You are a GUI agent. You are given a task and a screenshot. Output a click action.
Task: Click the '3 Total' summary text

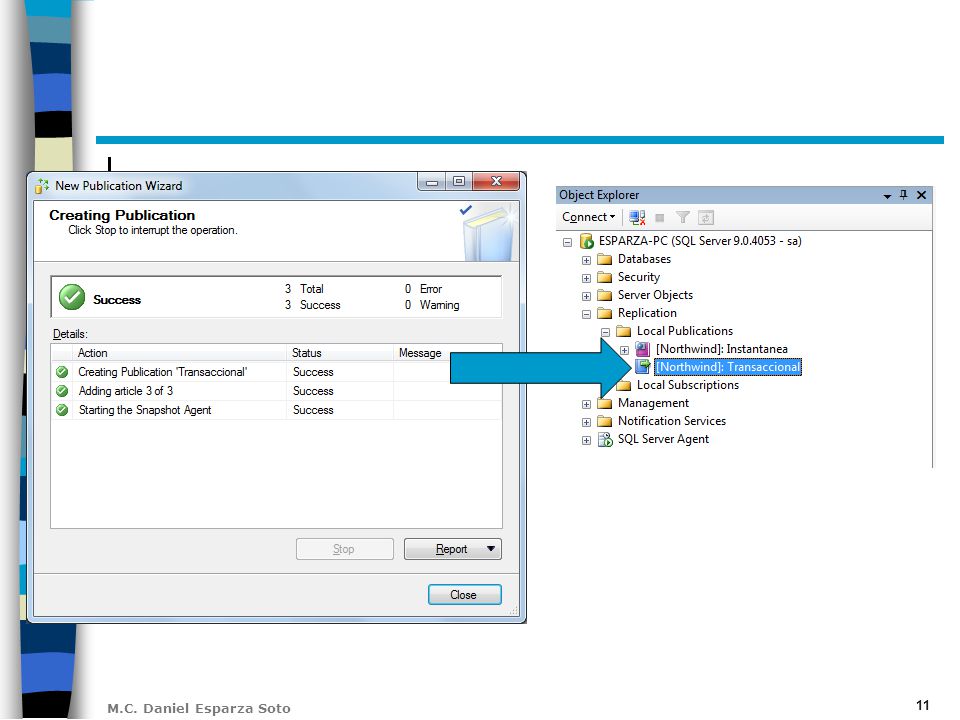(304, 288)
